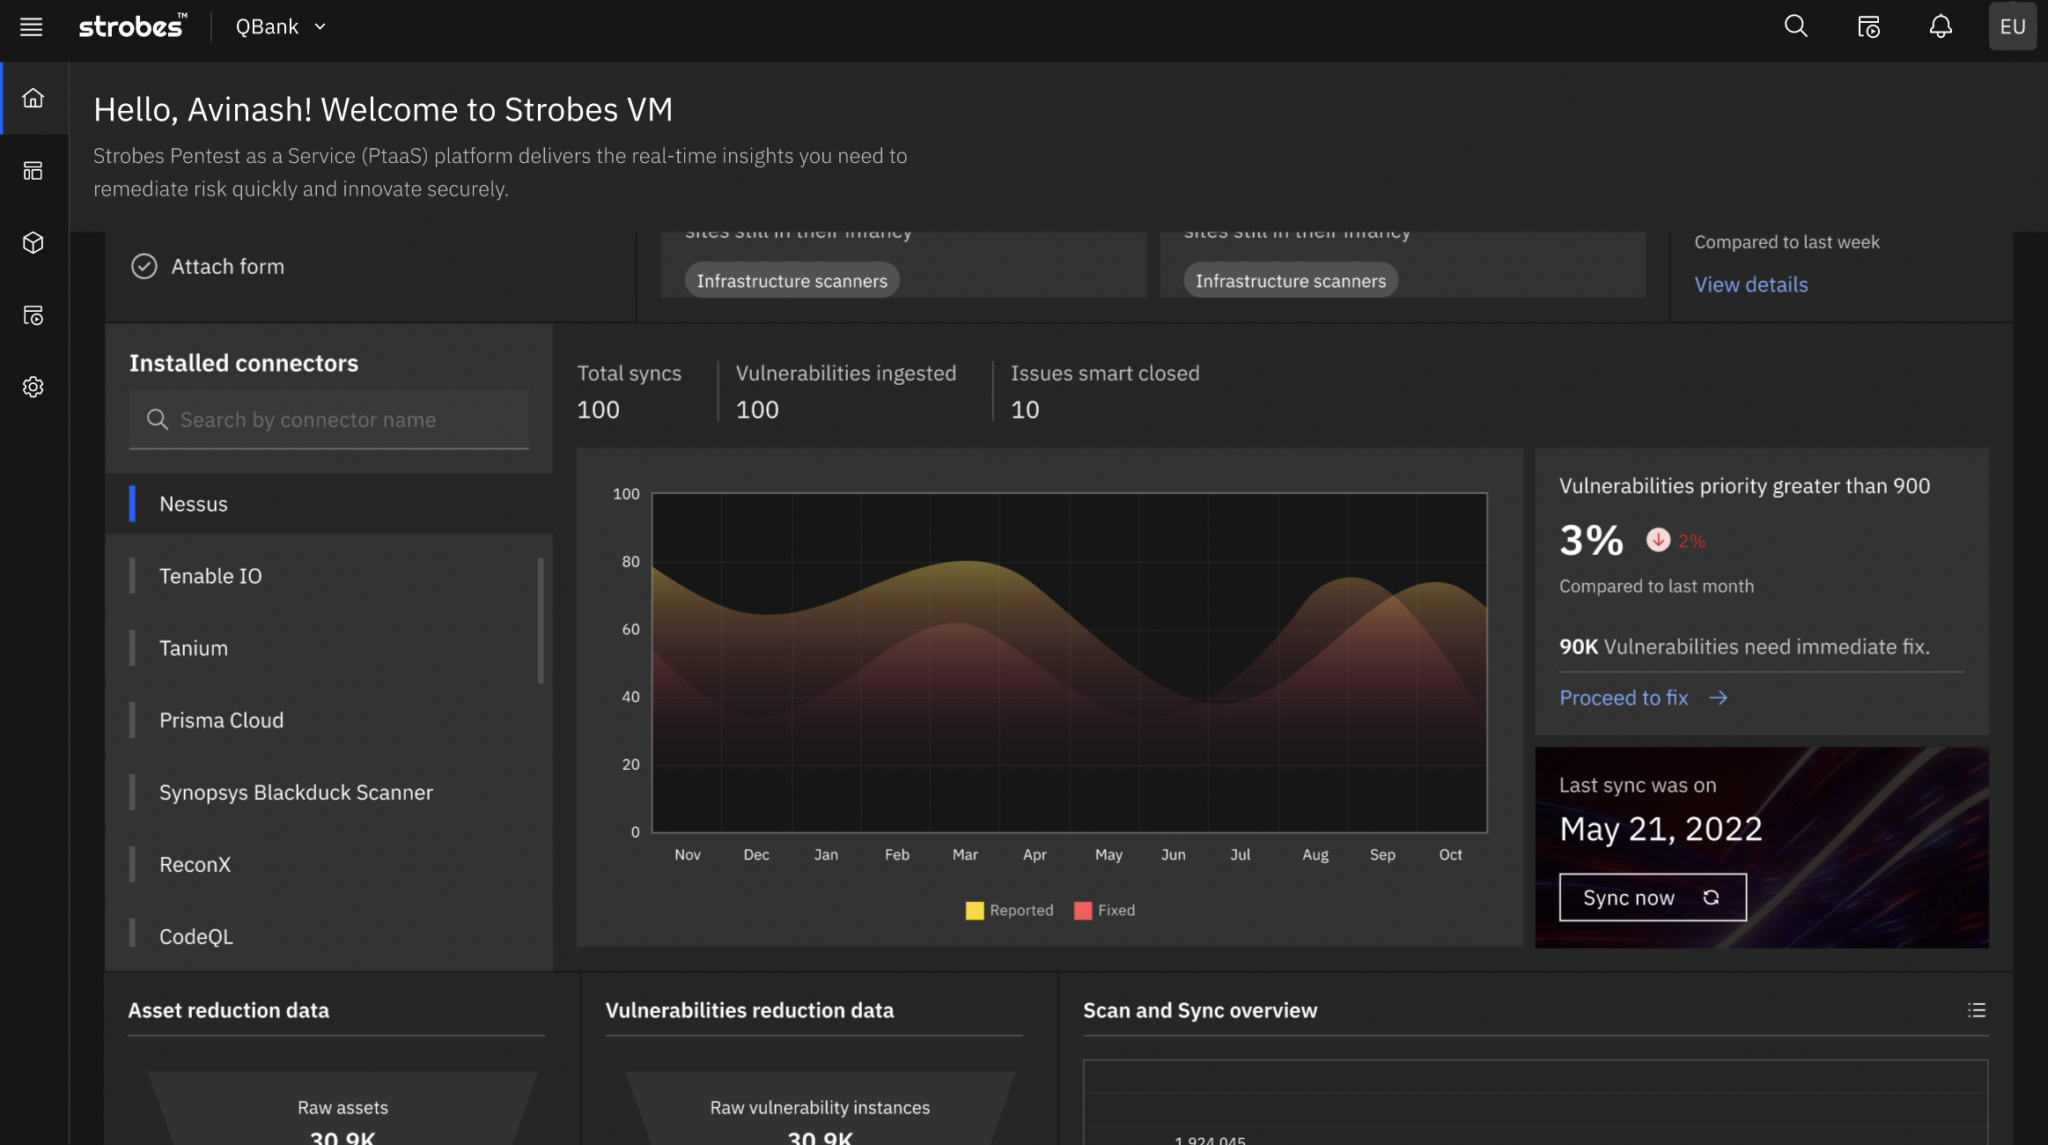Click the Total syncs value 100
Screen dimensions: 2048x1145
598,410
